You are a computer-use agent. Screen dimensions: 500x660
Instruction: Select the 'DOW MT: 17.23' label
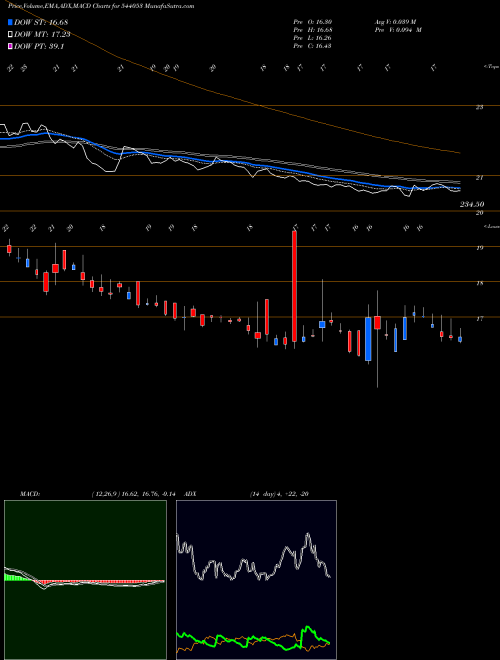pyautogui.click(x=42, y=35)
